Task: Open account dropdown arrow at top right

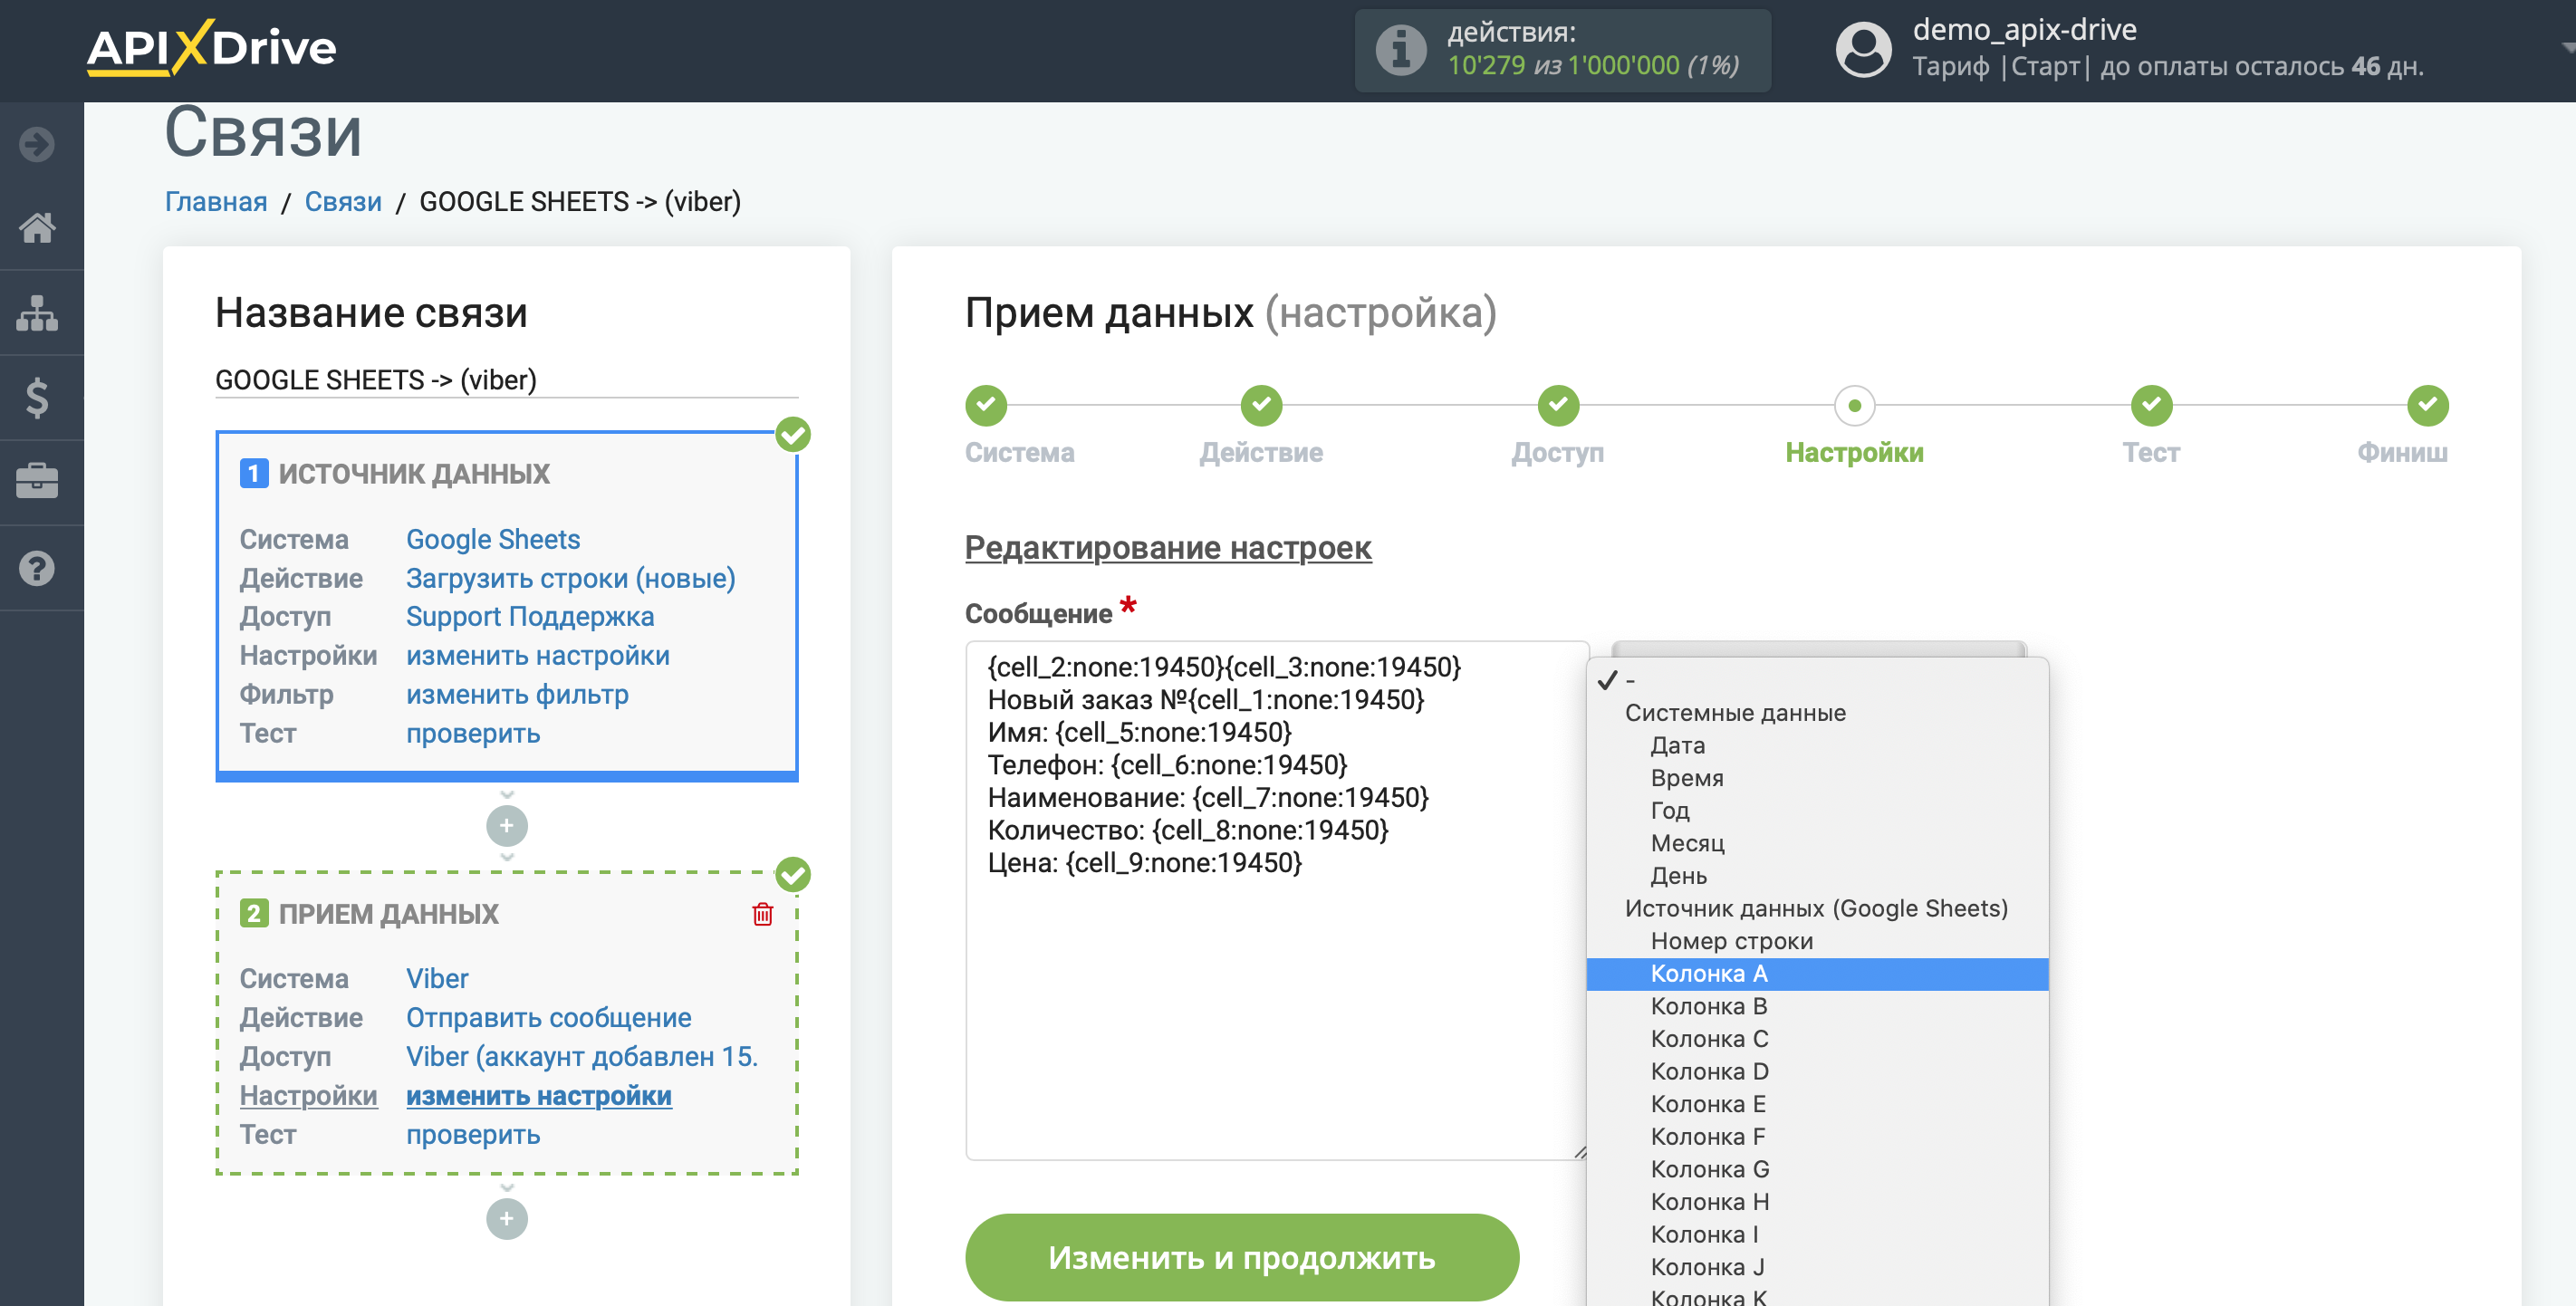Action: pos(2566,48)
